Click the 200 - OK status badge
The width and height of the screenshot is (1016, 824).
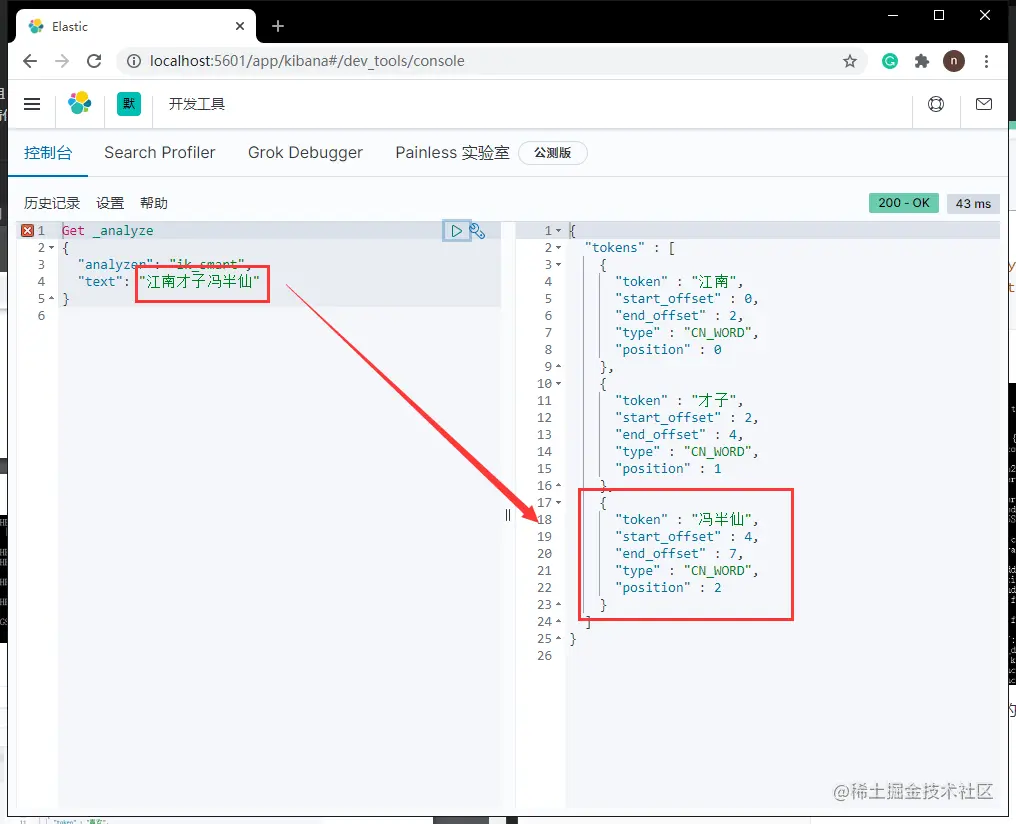(x=903, y=203)
